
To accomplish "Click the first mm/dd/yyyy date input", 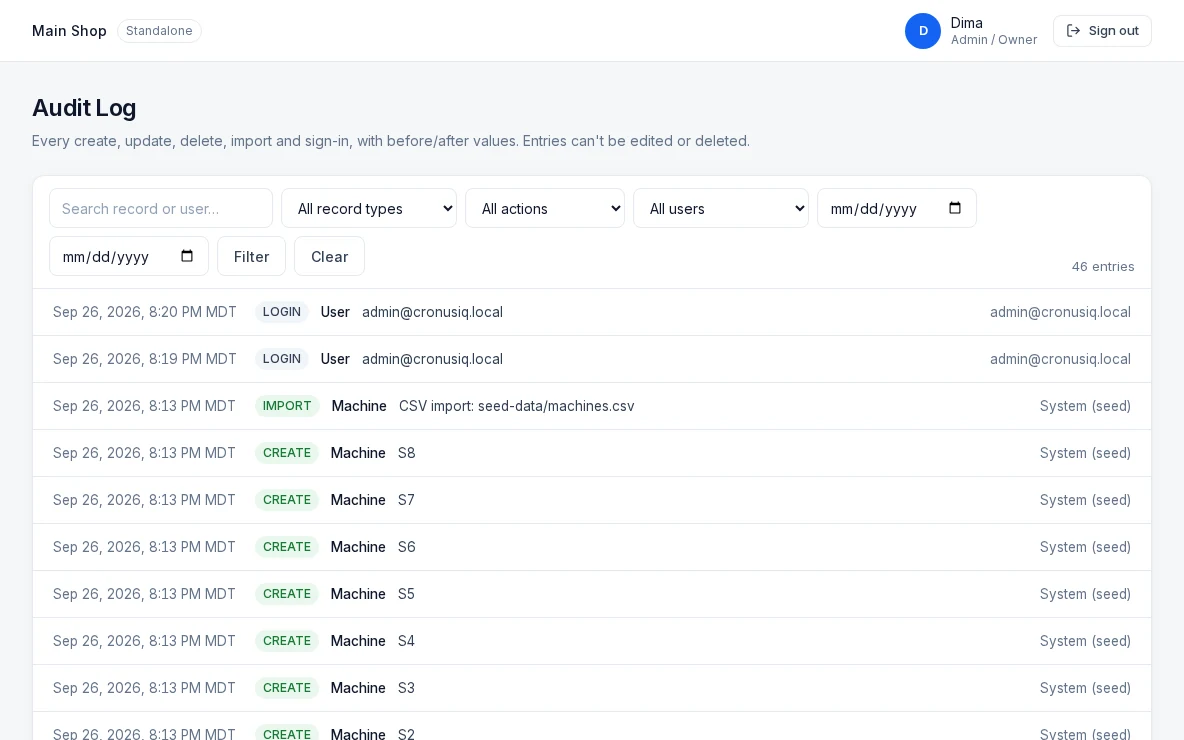I will tap(897, 208).
